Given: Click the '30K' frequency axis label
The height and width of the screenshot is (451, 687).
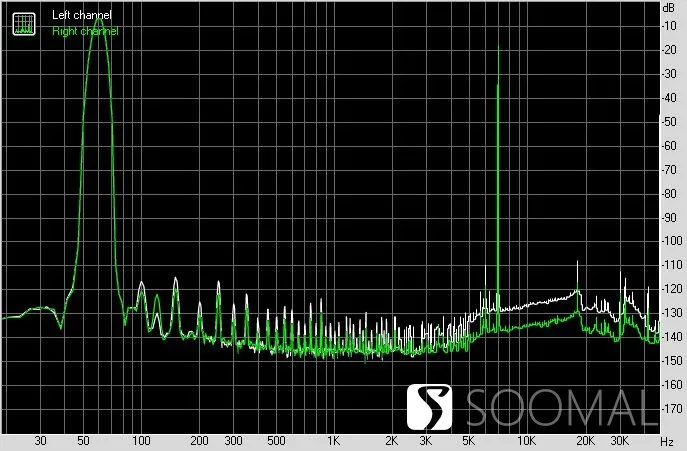Looking at the screenshot, I should [x=620, y=440].
